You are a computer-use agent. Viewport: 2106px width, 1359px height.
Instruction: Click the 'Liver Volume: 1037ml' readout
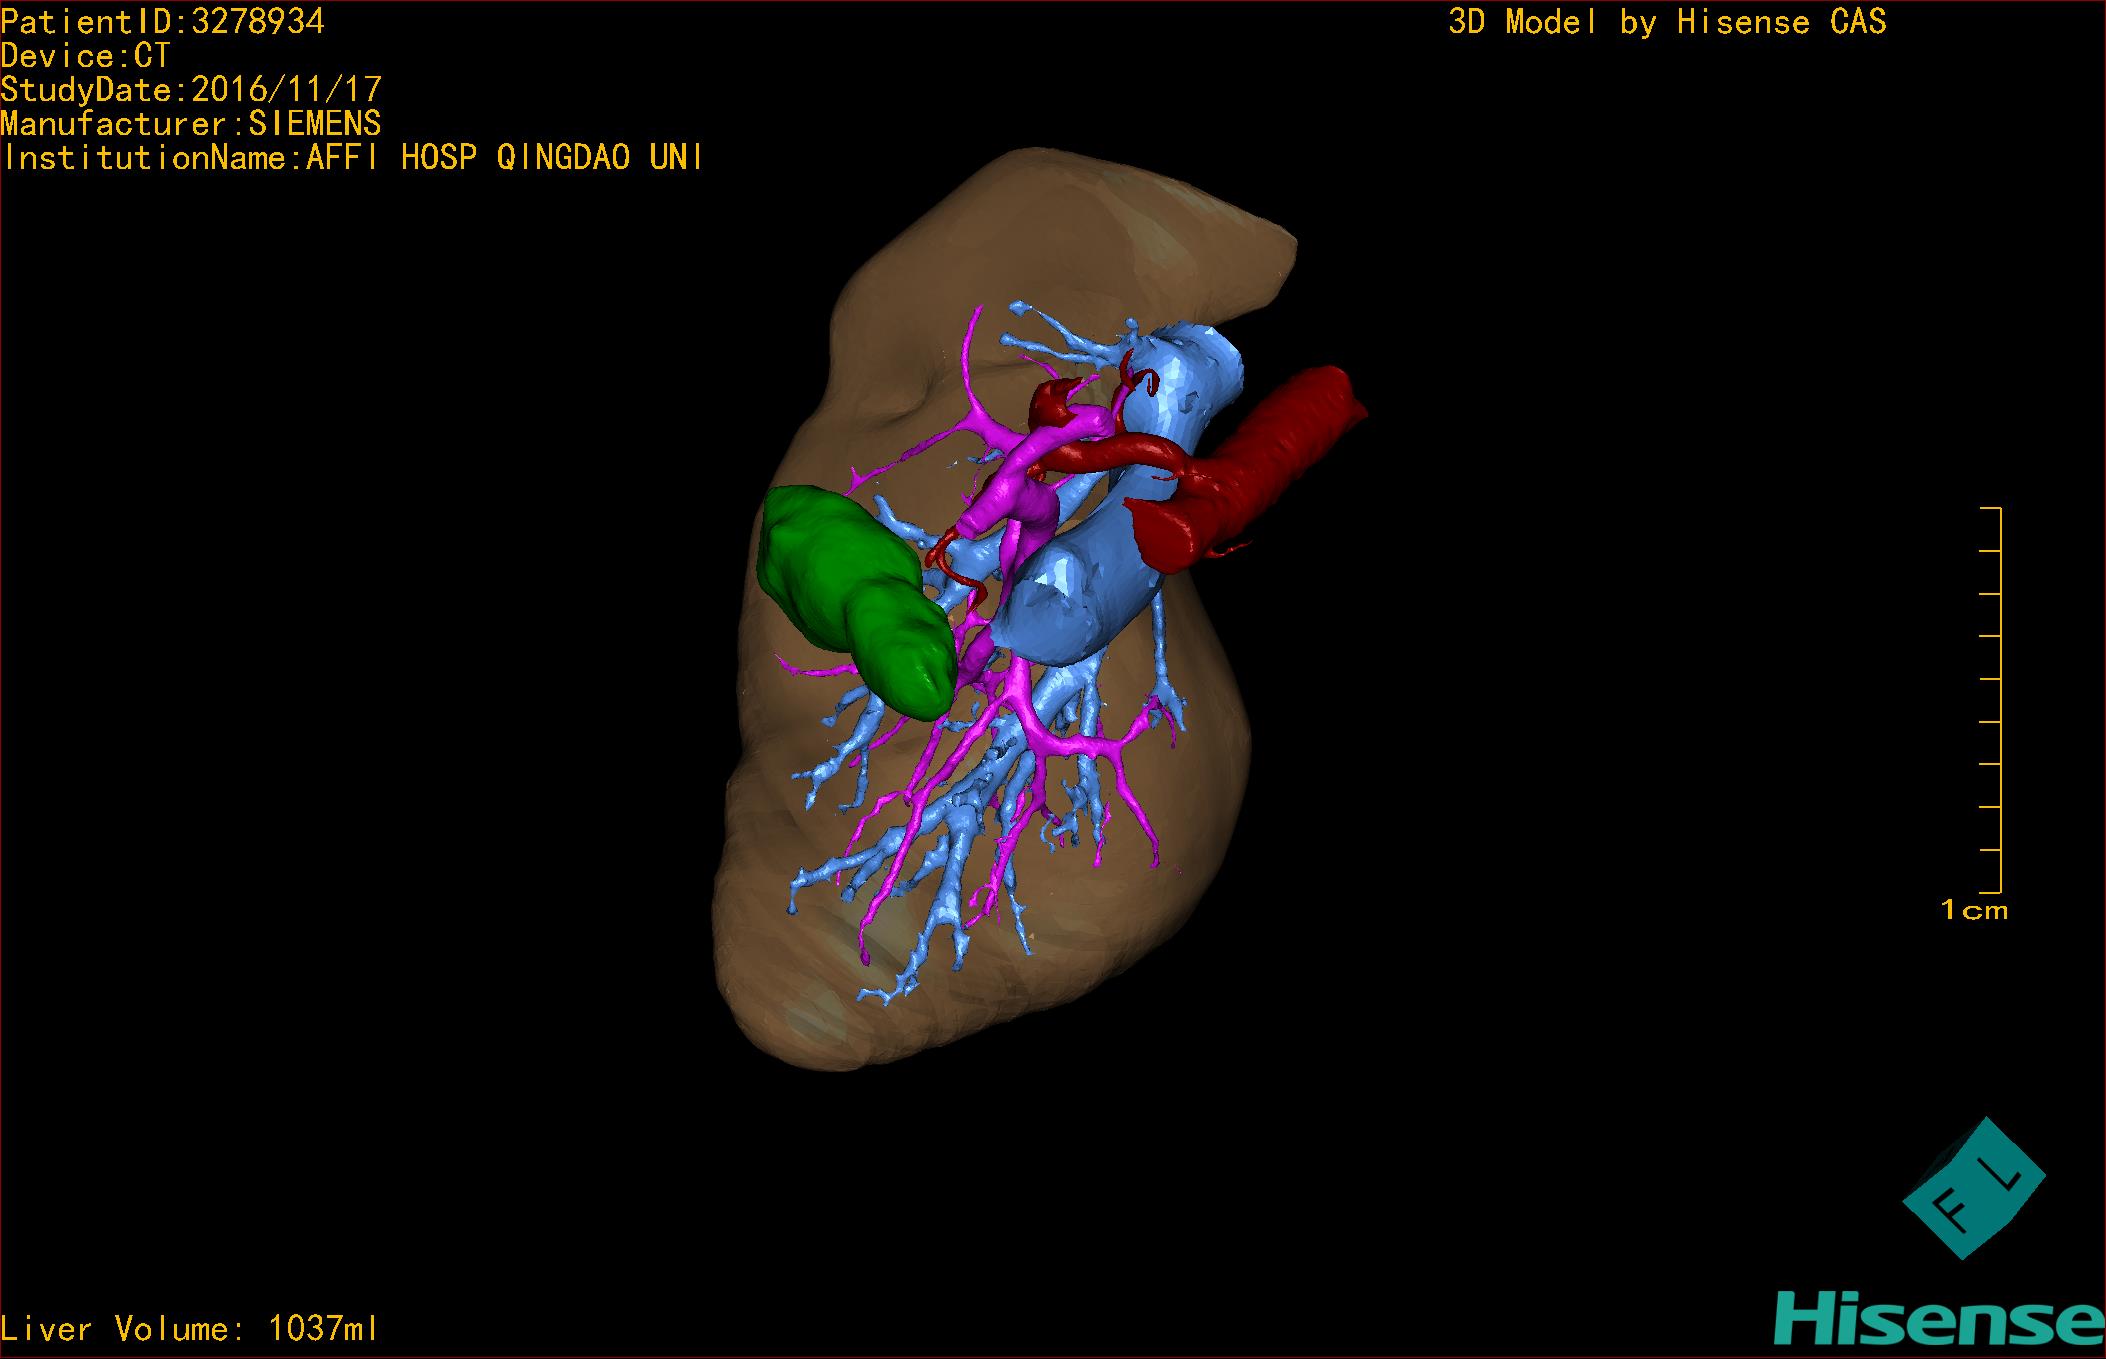190,1329
